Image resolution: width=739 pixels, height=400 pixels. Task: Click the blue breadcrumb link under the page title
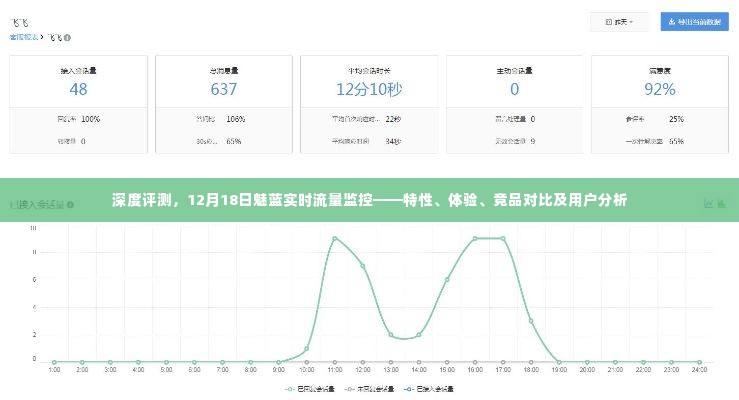pyautogui.click(x=24, y=37)
